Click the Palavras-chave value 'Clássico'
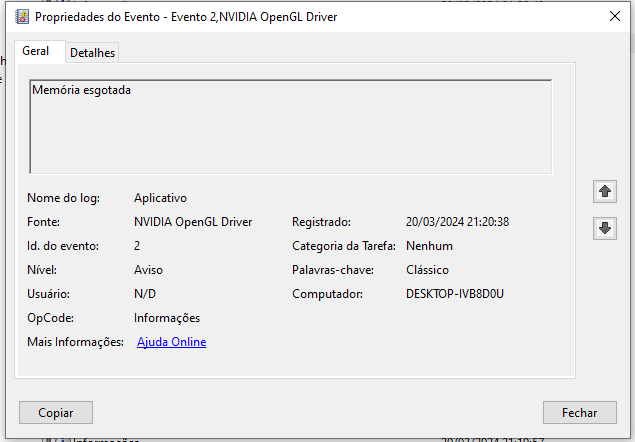This screenshot has height=442, width=635. coord(427,270)
